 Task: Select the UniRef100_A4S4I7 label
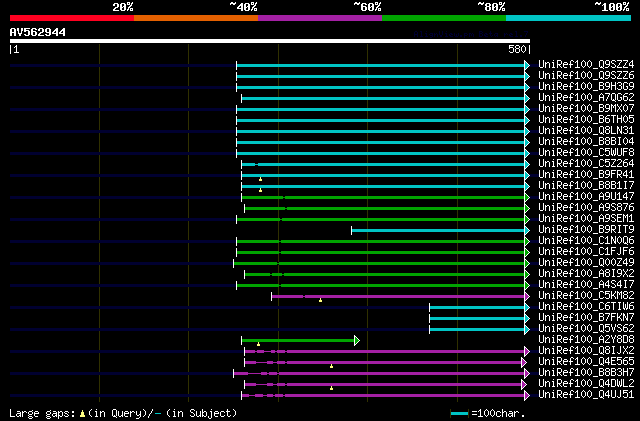(586, 285)
